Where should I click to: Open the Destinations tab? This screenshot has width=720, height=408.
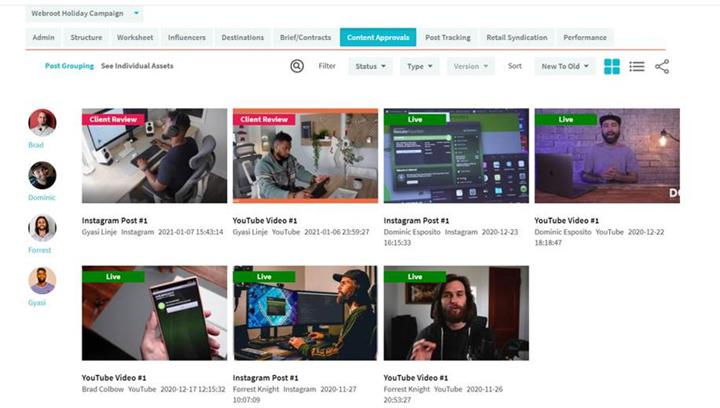[x=242, y=37]
